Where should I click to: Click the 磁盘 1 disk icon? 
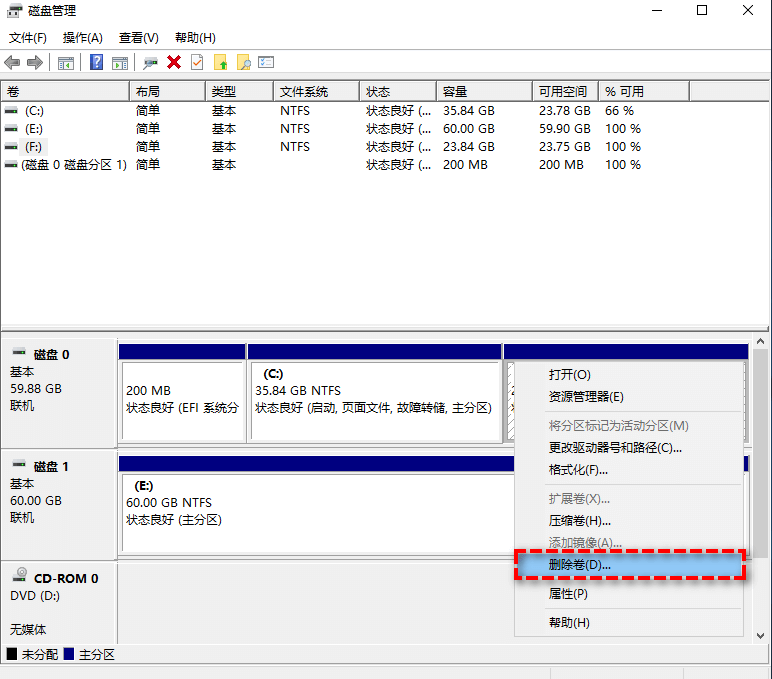click(19, 463)
